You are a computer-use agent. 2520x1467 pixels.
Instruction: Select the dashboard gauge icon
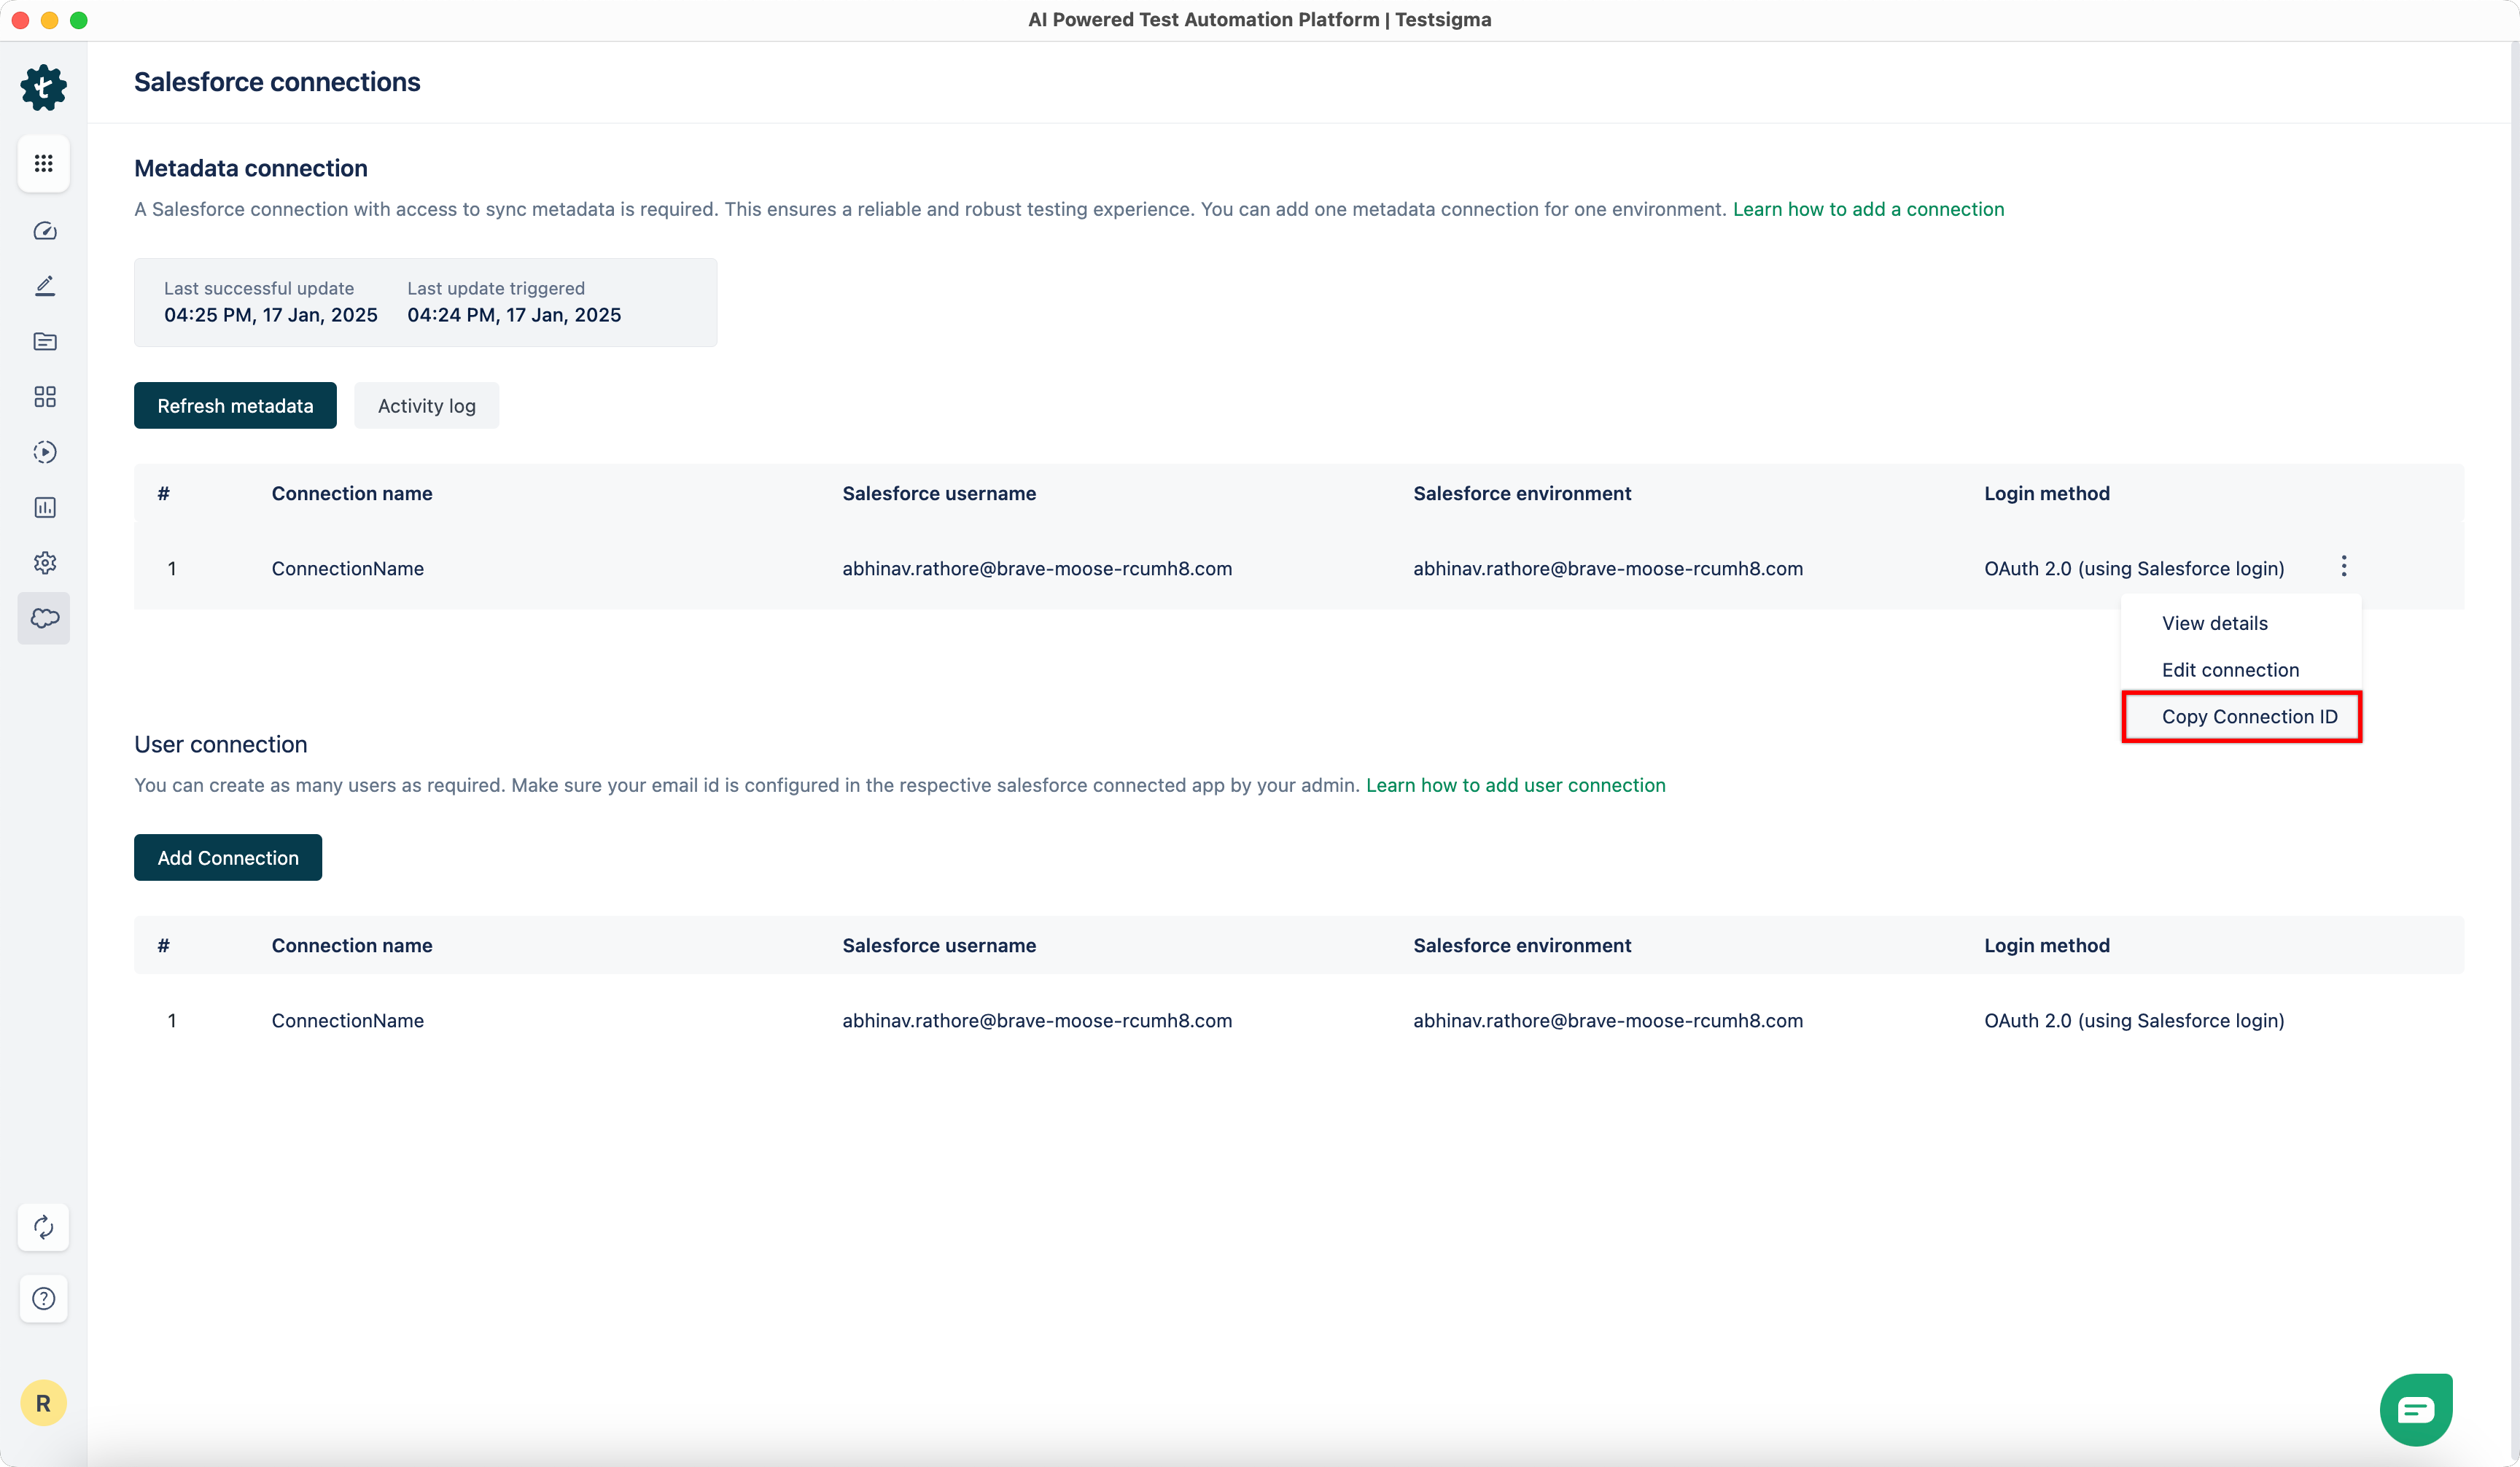click(43, 230)
